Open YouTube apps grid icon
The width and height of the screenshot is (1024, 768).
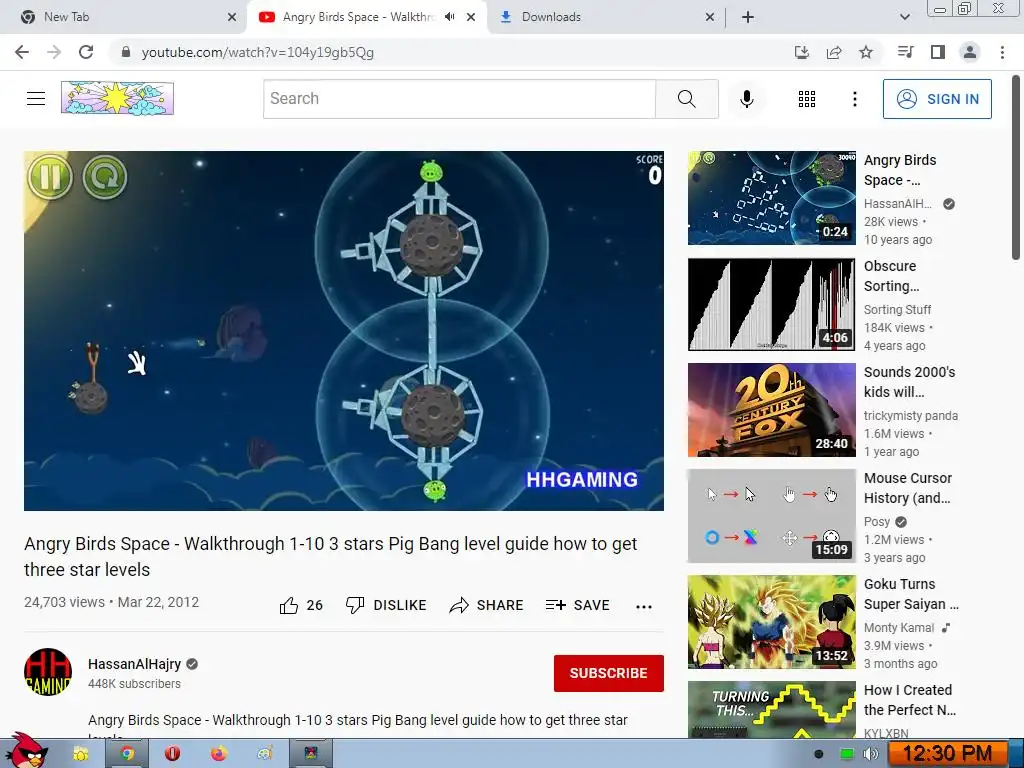[x=807, y=99]
